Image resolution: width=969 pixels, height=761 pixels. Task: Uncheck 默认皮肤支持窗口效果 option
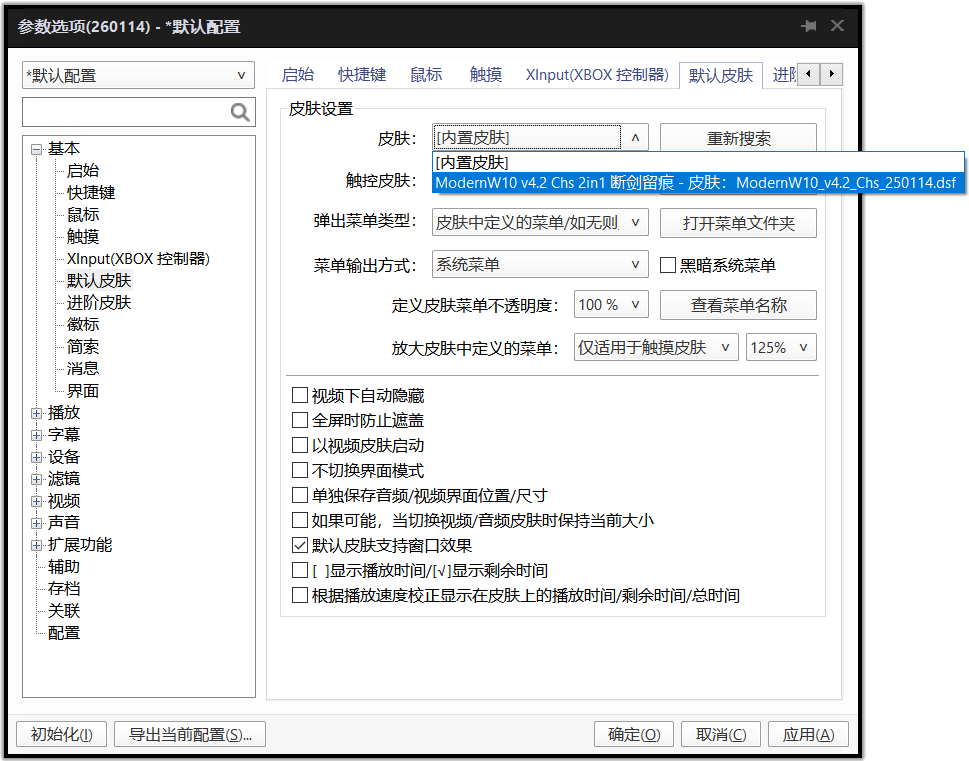tap(300, 546)
